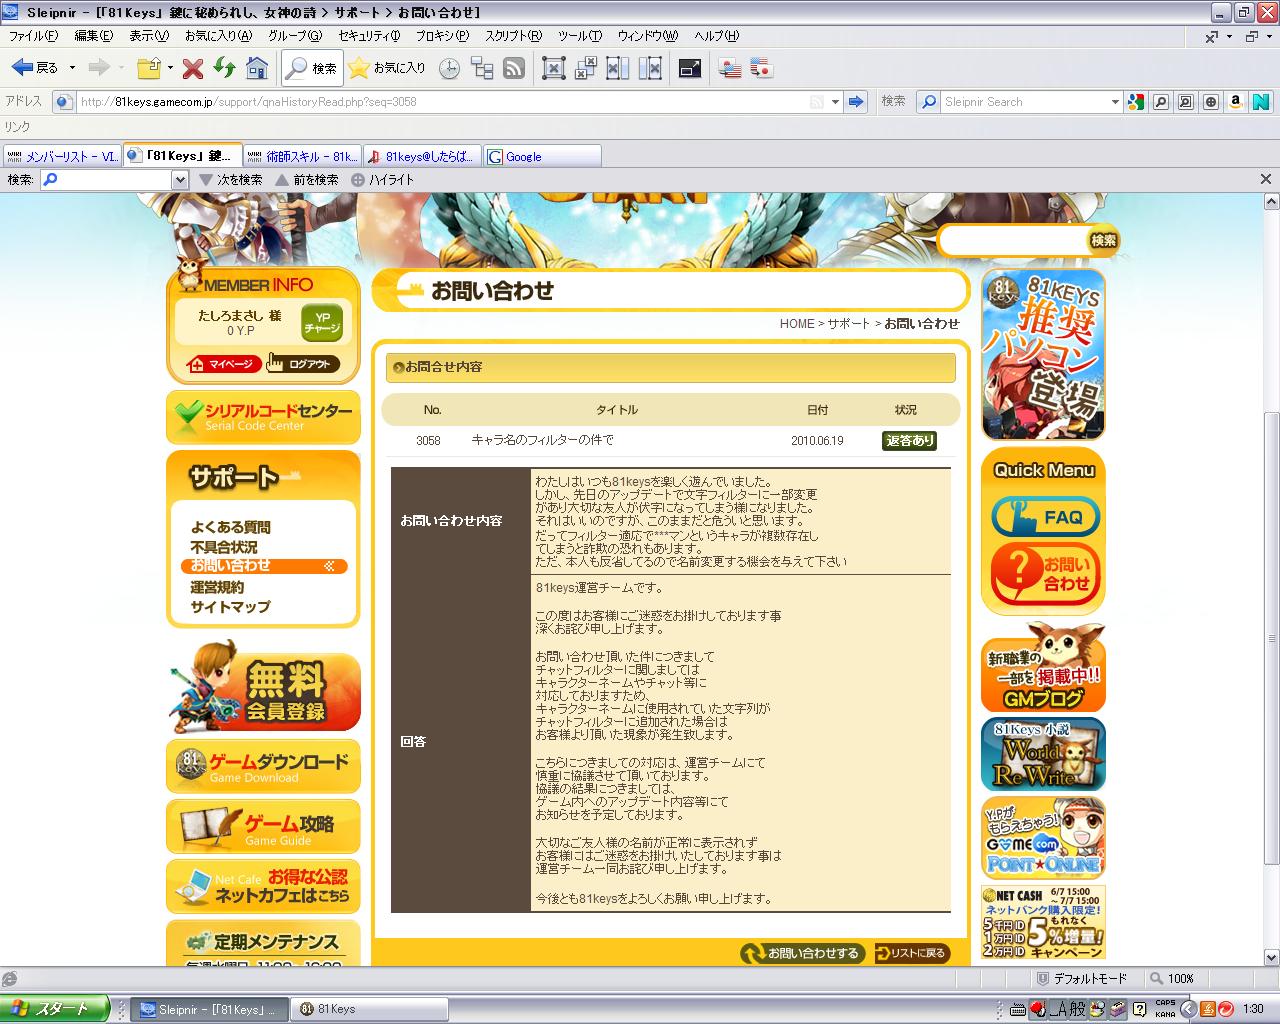The width and height of the screenshot is (1280, 1024).
Task: Open お気に入り(A) menu
Action: [218, 36]
